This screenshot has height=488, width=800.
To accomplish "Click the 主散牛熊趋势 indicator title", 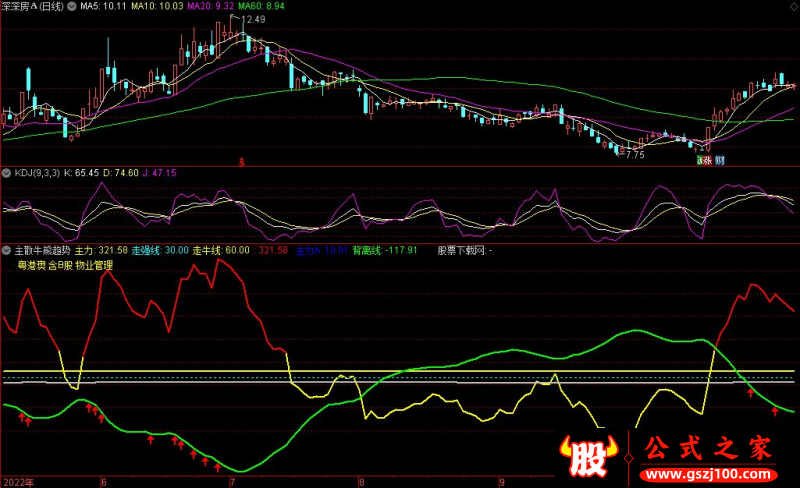I will tap(43, 249).
